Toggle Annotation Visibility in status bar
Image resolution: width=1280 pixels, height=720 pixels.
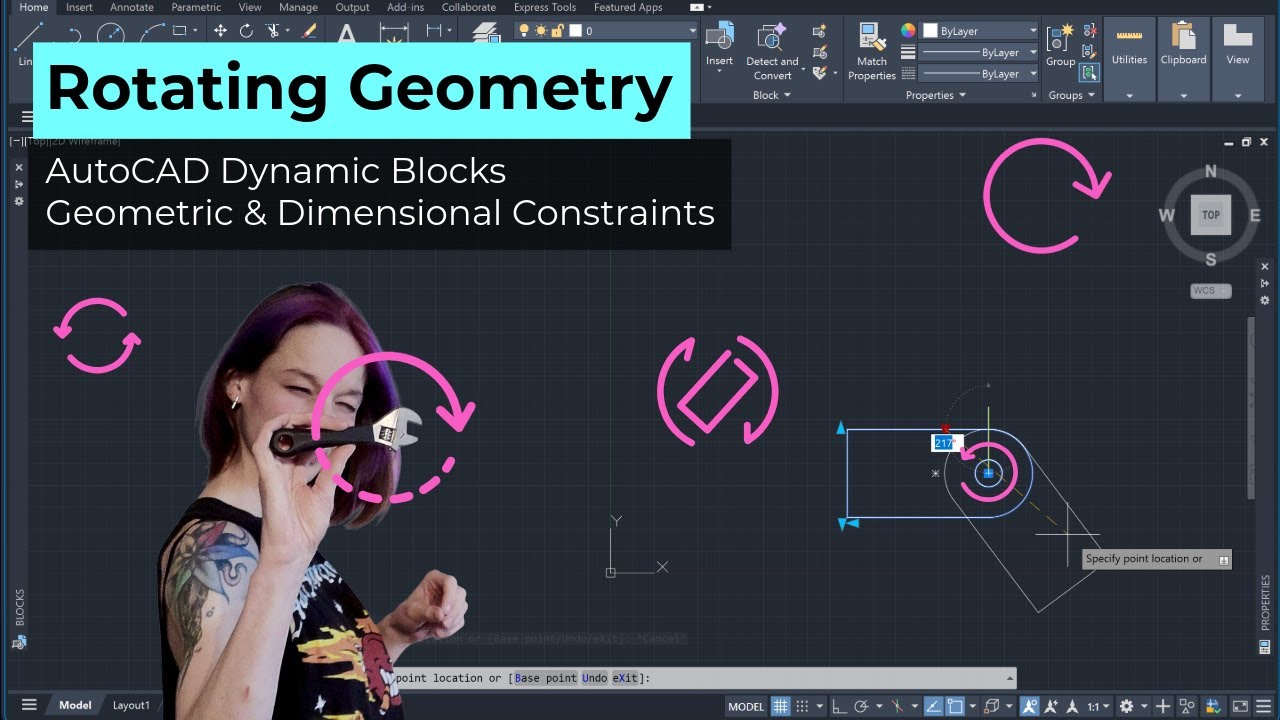click(1031, 706)
